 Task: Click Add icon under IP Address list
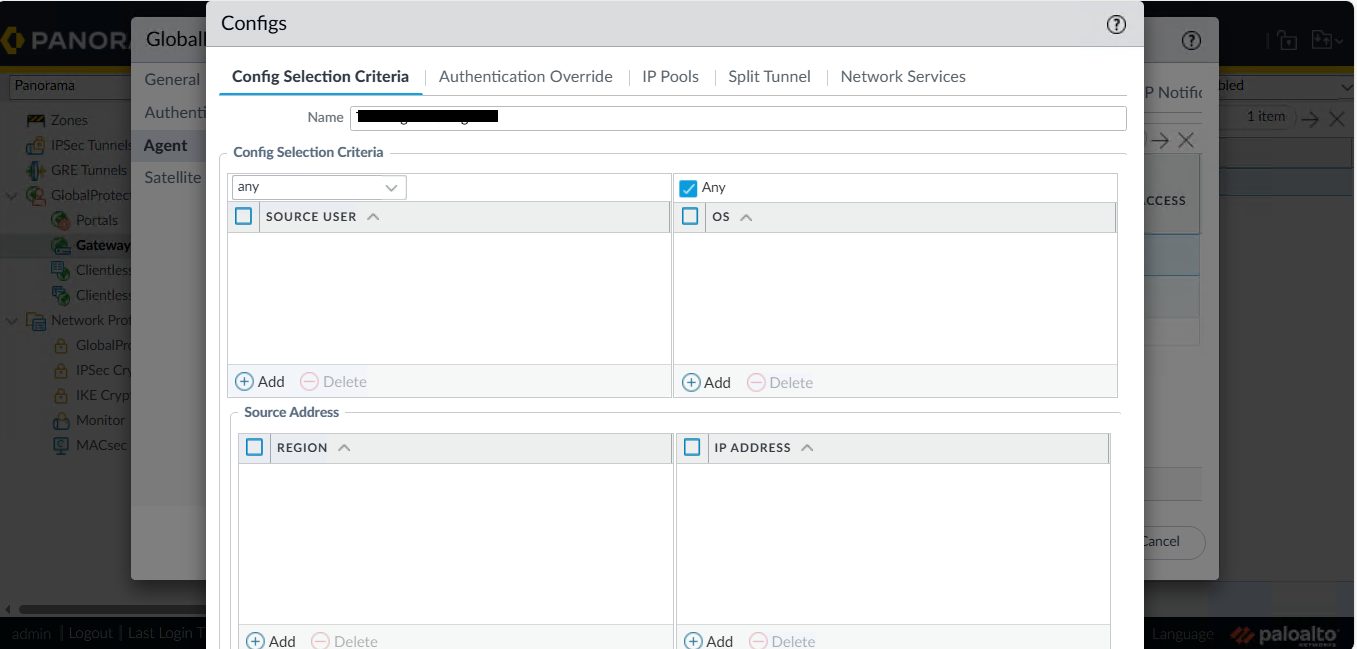[x=693, y=641]
